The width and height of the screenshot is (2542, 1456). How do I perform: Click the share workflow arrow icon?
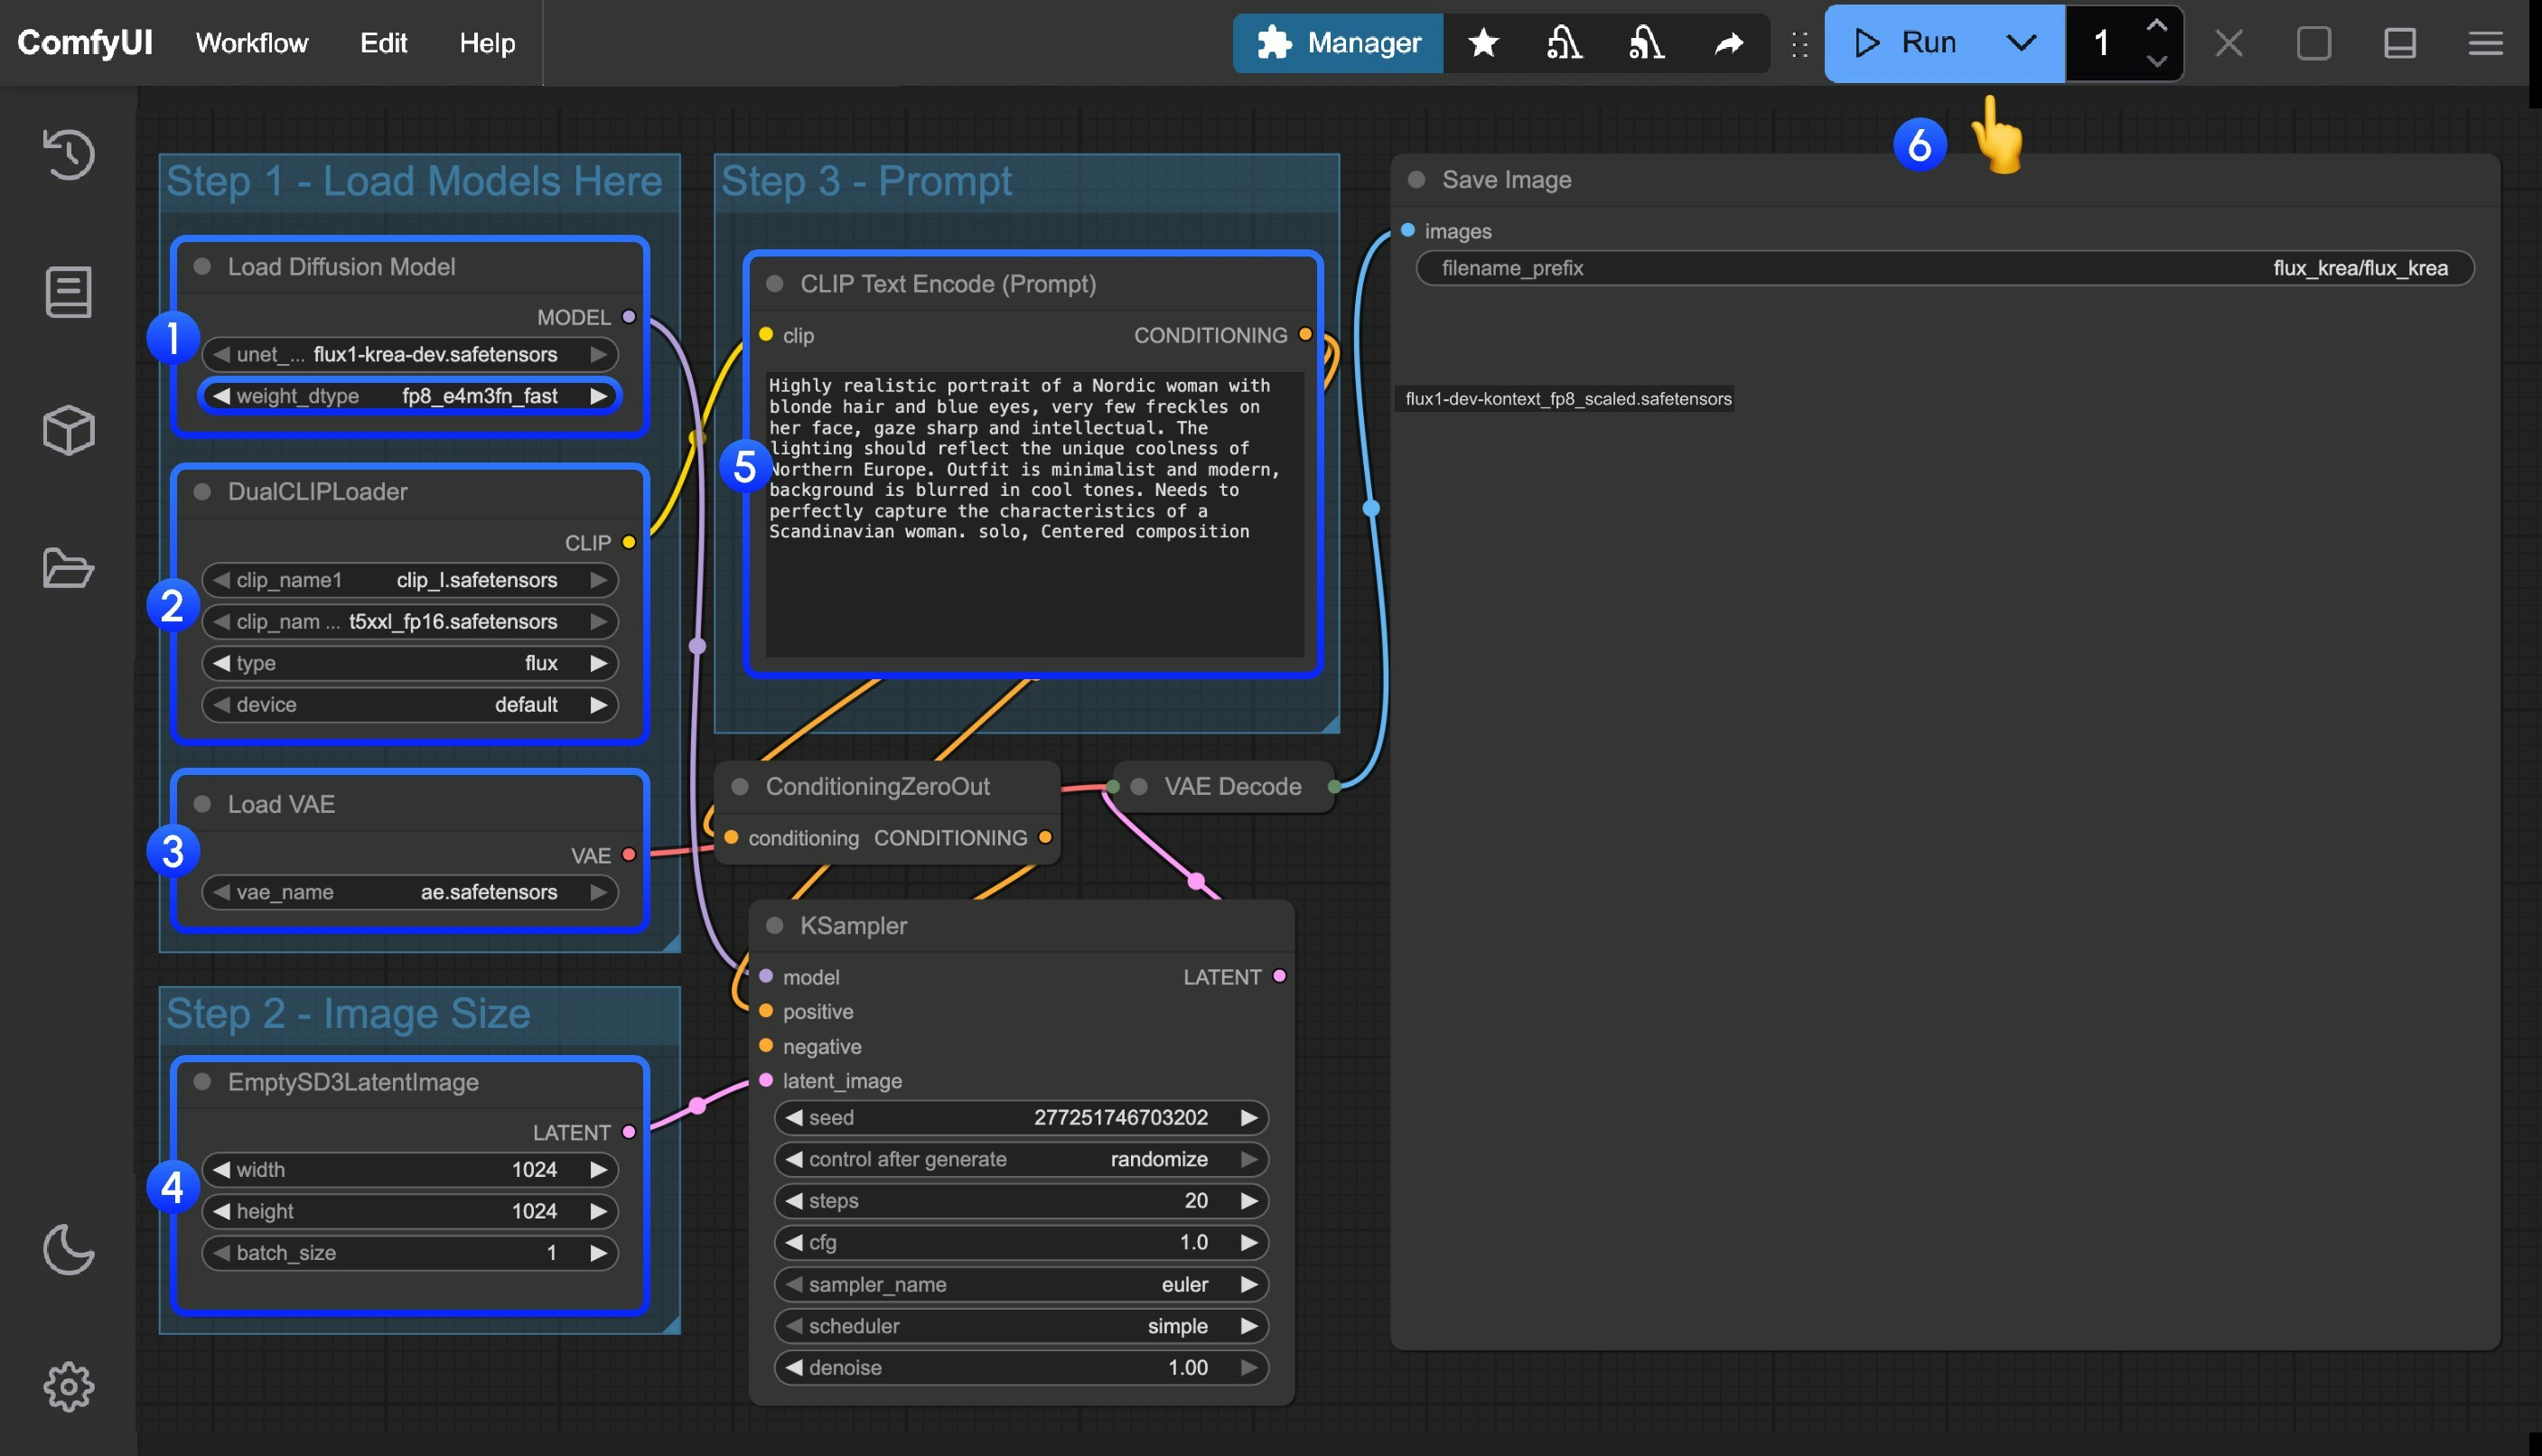pos(1729,43)
